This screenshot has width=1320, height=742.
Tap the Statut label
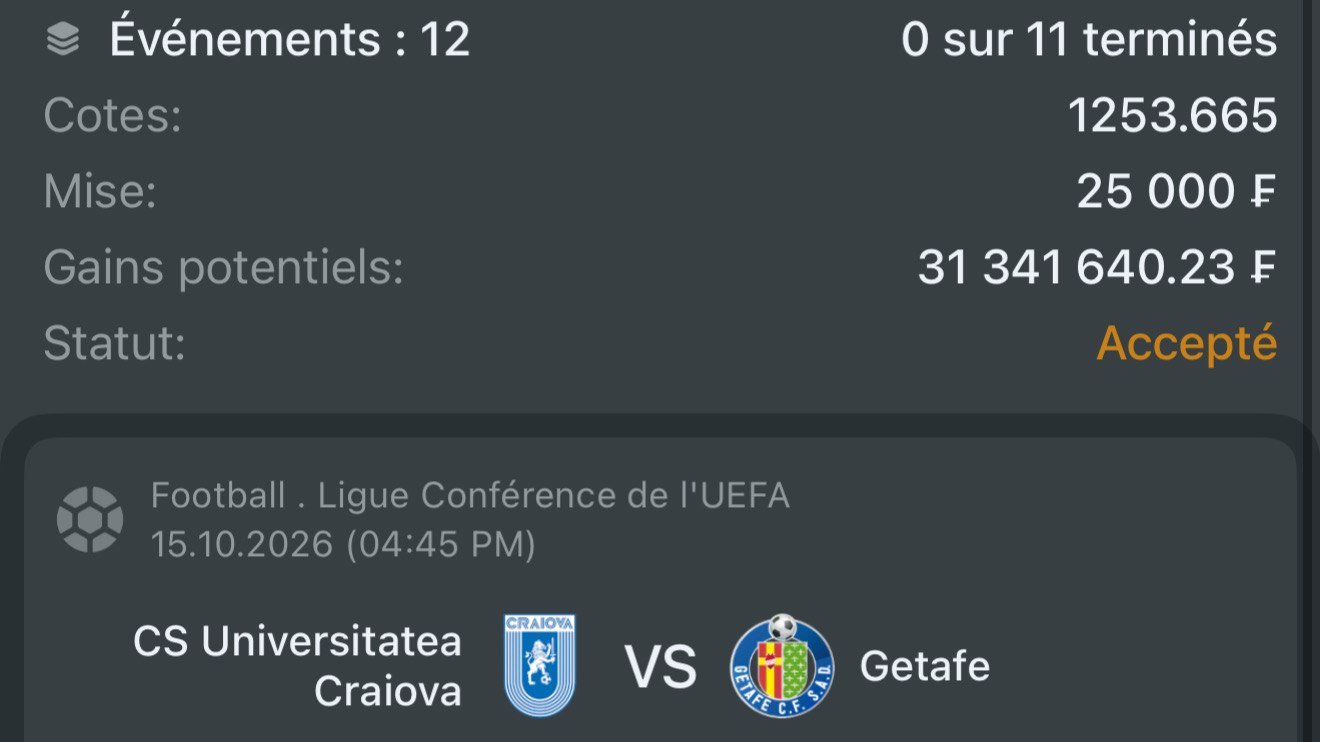[x=114, y=344]
